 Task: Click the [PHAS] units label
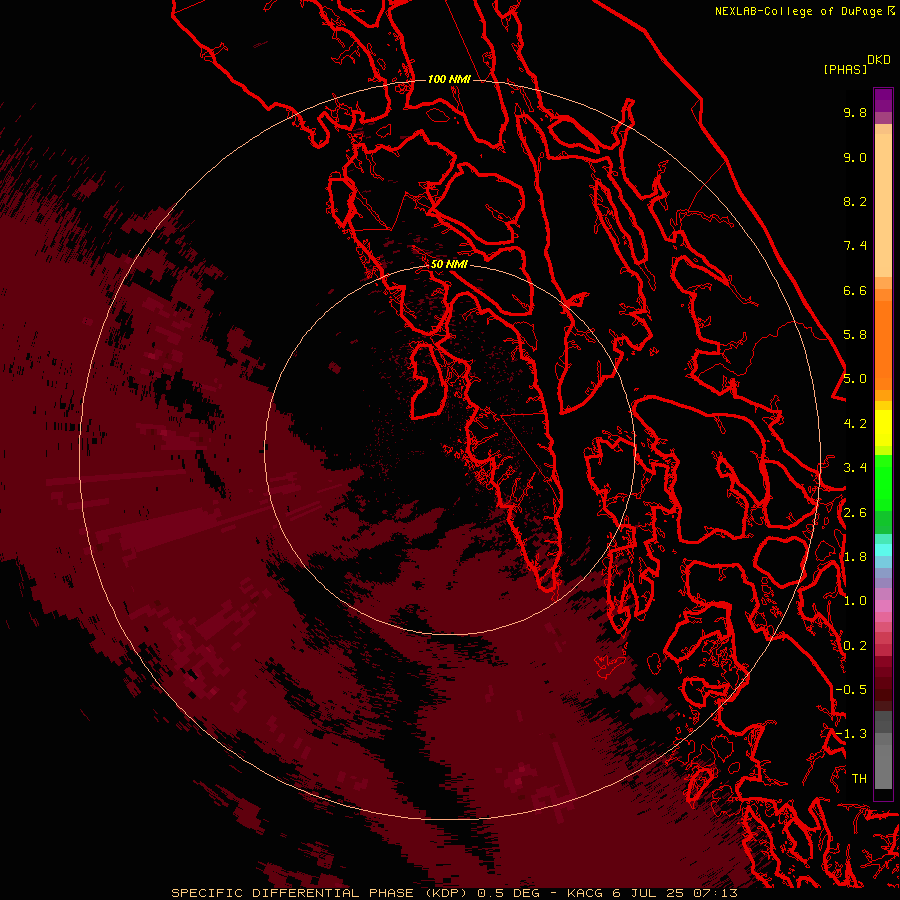(845, 69)
